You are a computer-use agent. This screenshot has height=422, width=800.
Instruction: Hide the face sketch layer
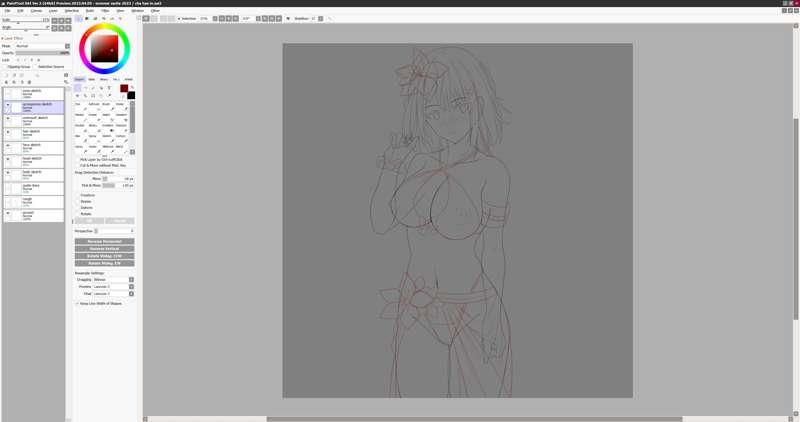tap(8, 145)
